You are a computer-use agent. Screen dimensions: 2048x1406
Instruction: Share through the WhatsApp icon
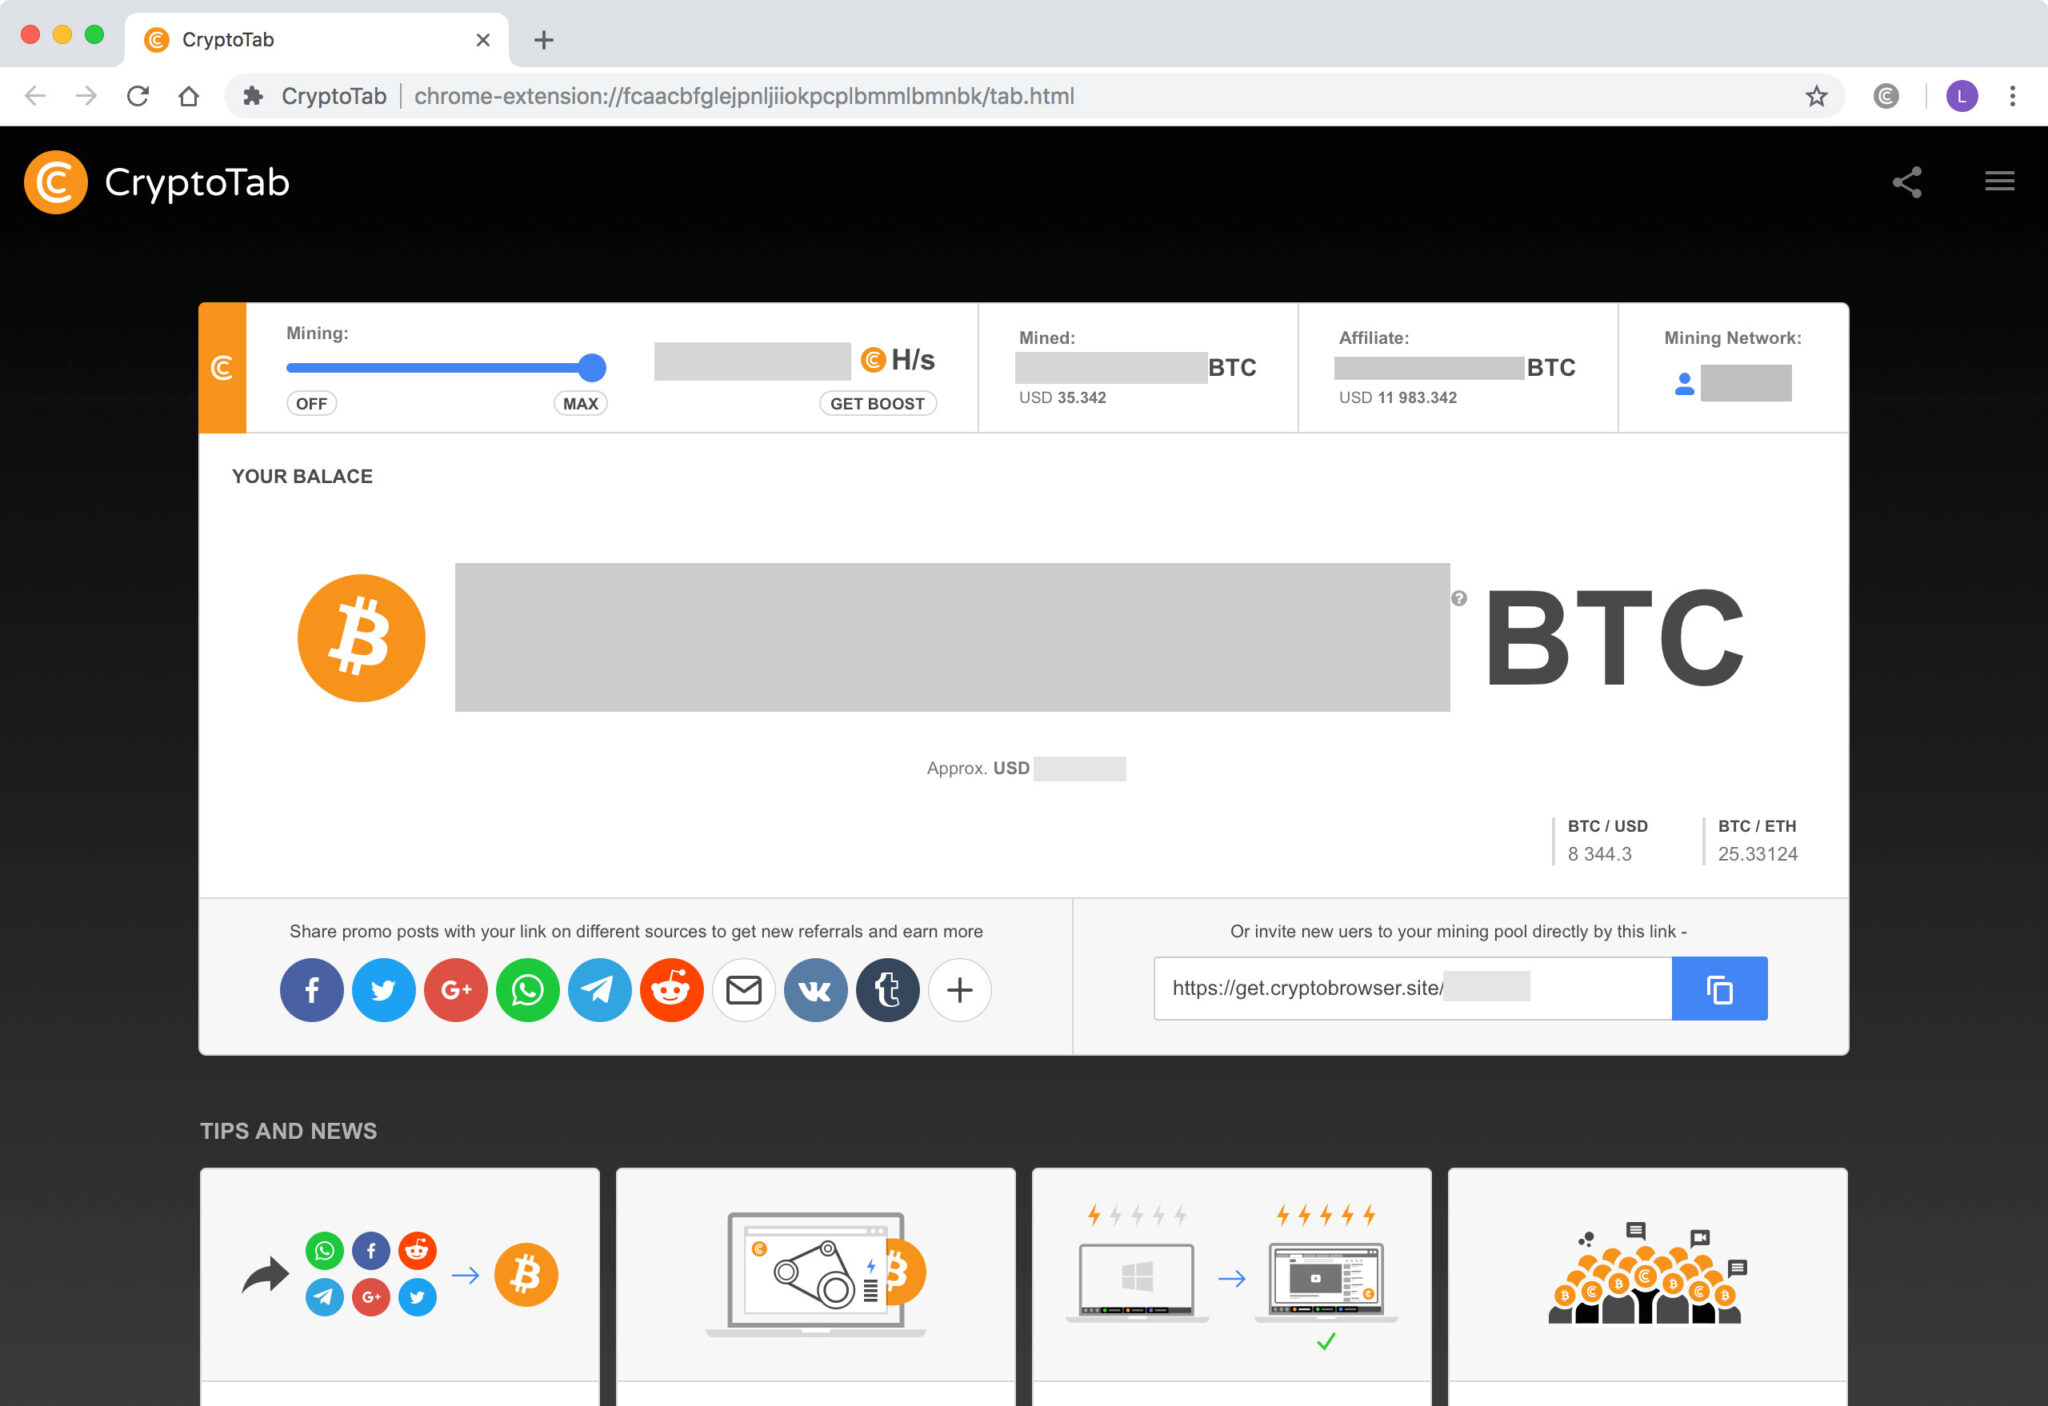coord(527,990)
